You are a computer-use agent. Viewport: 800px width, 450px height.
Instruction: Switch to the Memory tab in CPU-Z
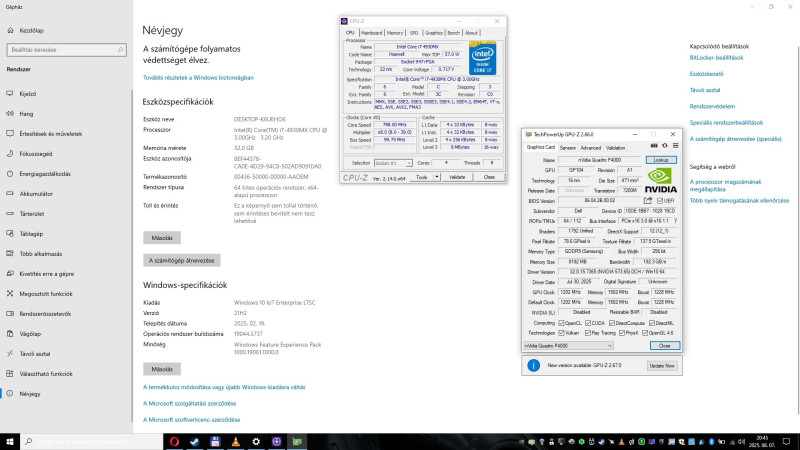click(395, 33)
